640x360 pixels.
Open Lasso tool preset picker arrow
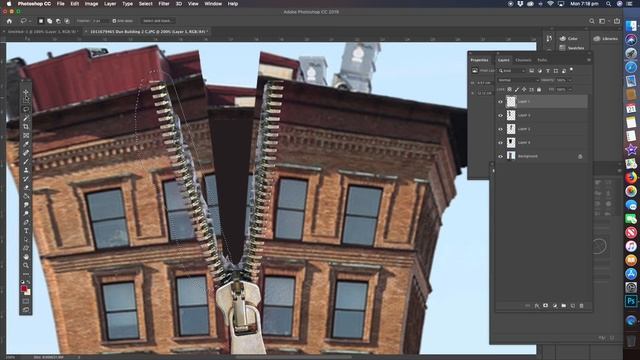[x=30, y=21]
